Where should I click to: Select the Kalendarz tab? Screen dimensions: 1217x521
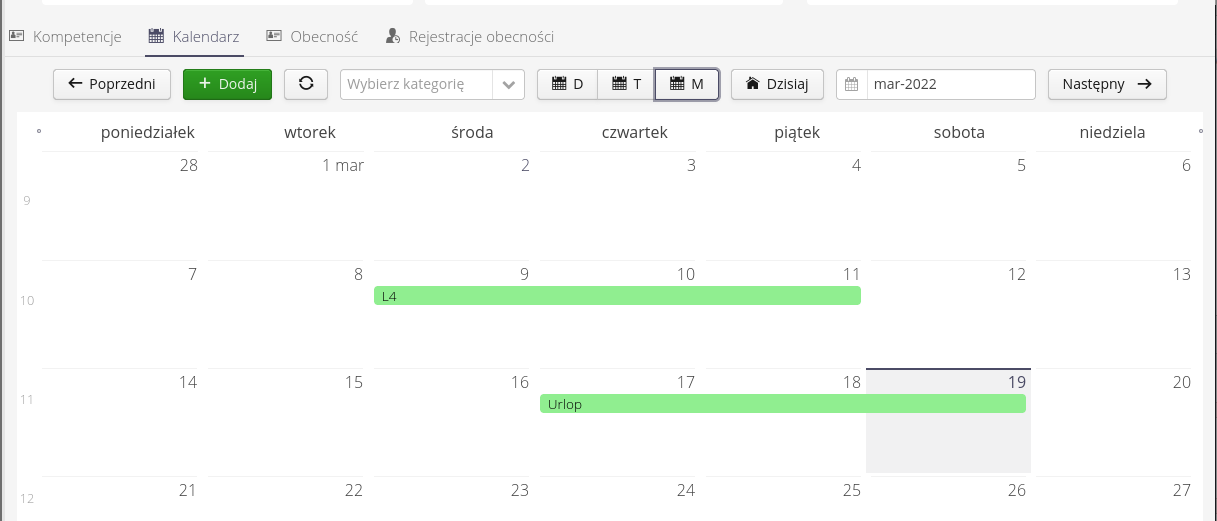pos(194,37)
